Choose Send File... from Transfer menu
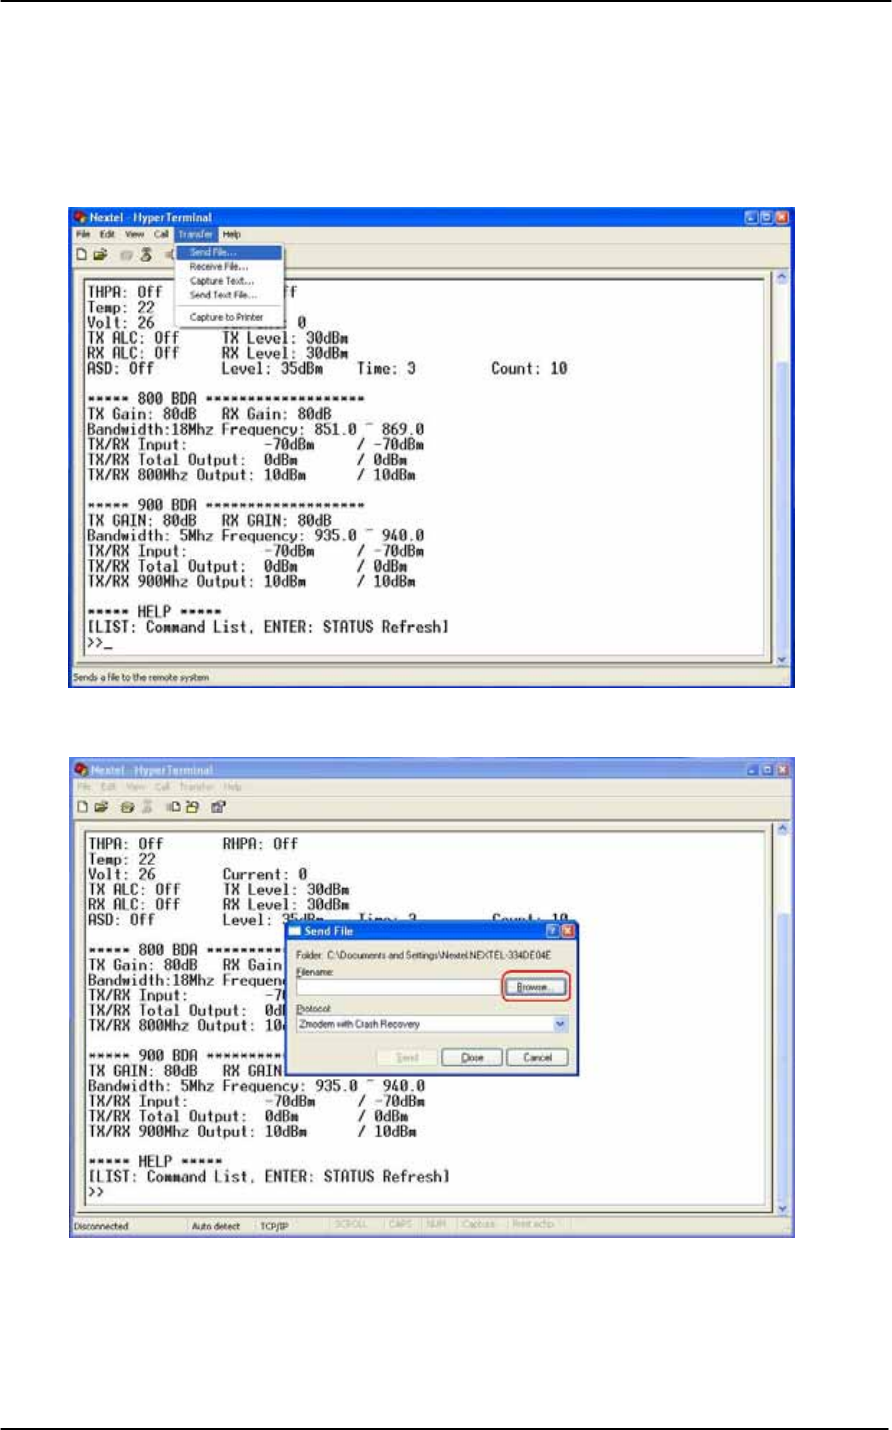This screenshot has width=892, height=1430. tap(229, 253)
